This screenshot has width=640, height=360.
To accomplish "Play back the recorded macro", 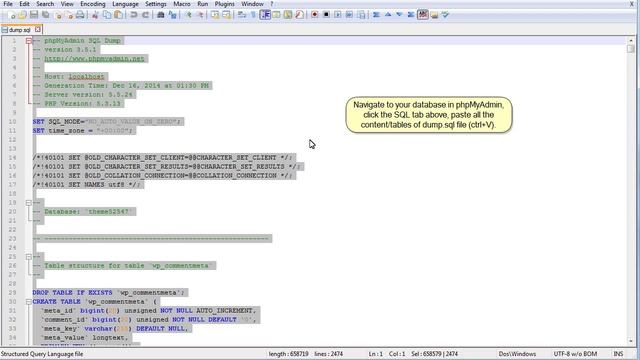I will pos(338,15).
